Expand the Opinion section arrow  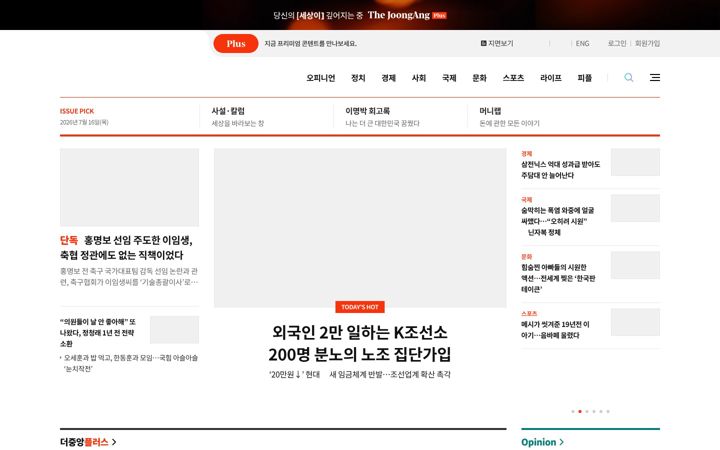click(561, 442)
